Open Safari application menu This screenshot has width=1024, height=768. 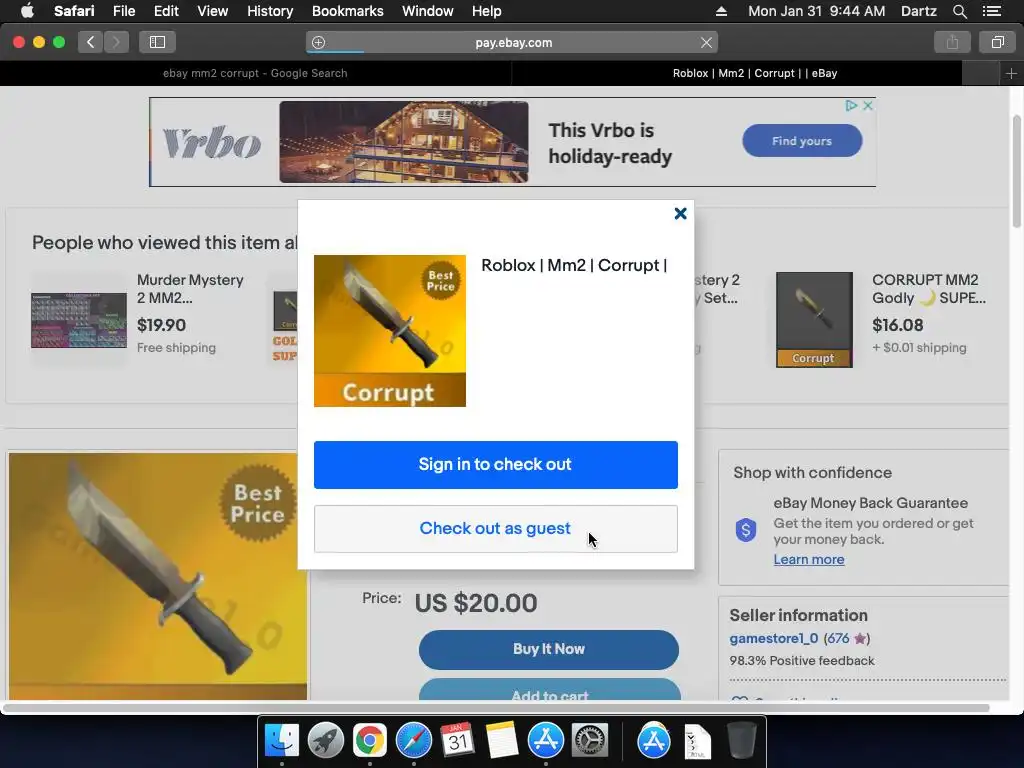pos(74,11)
